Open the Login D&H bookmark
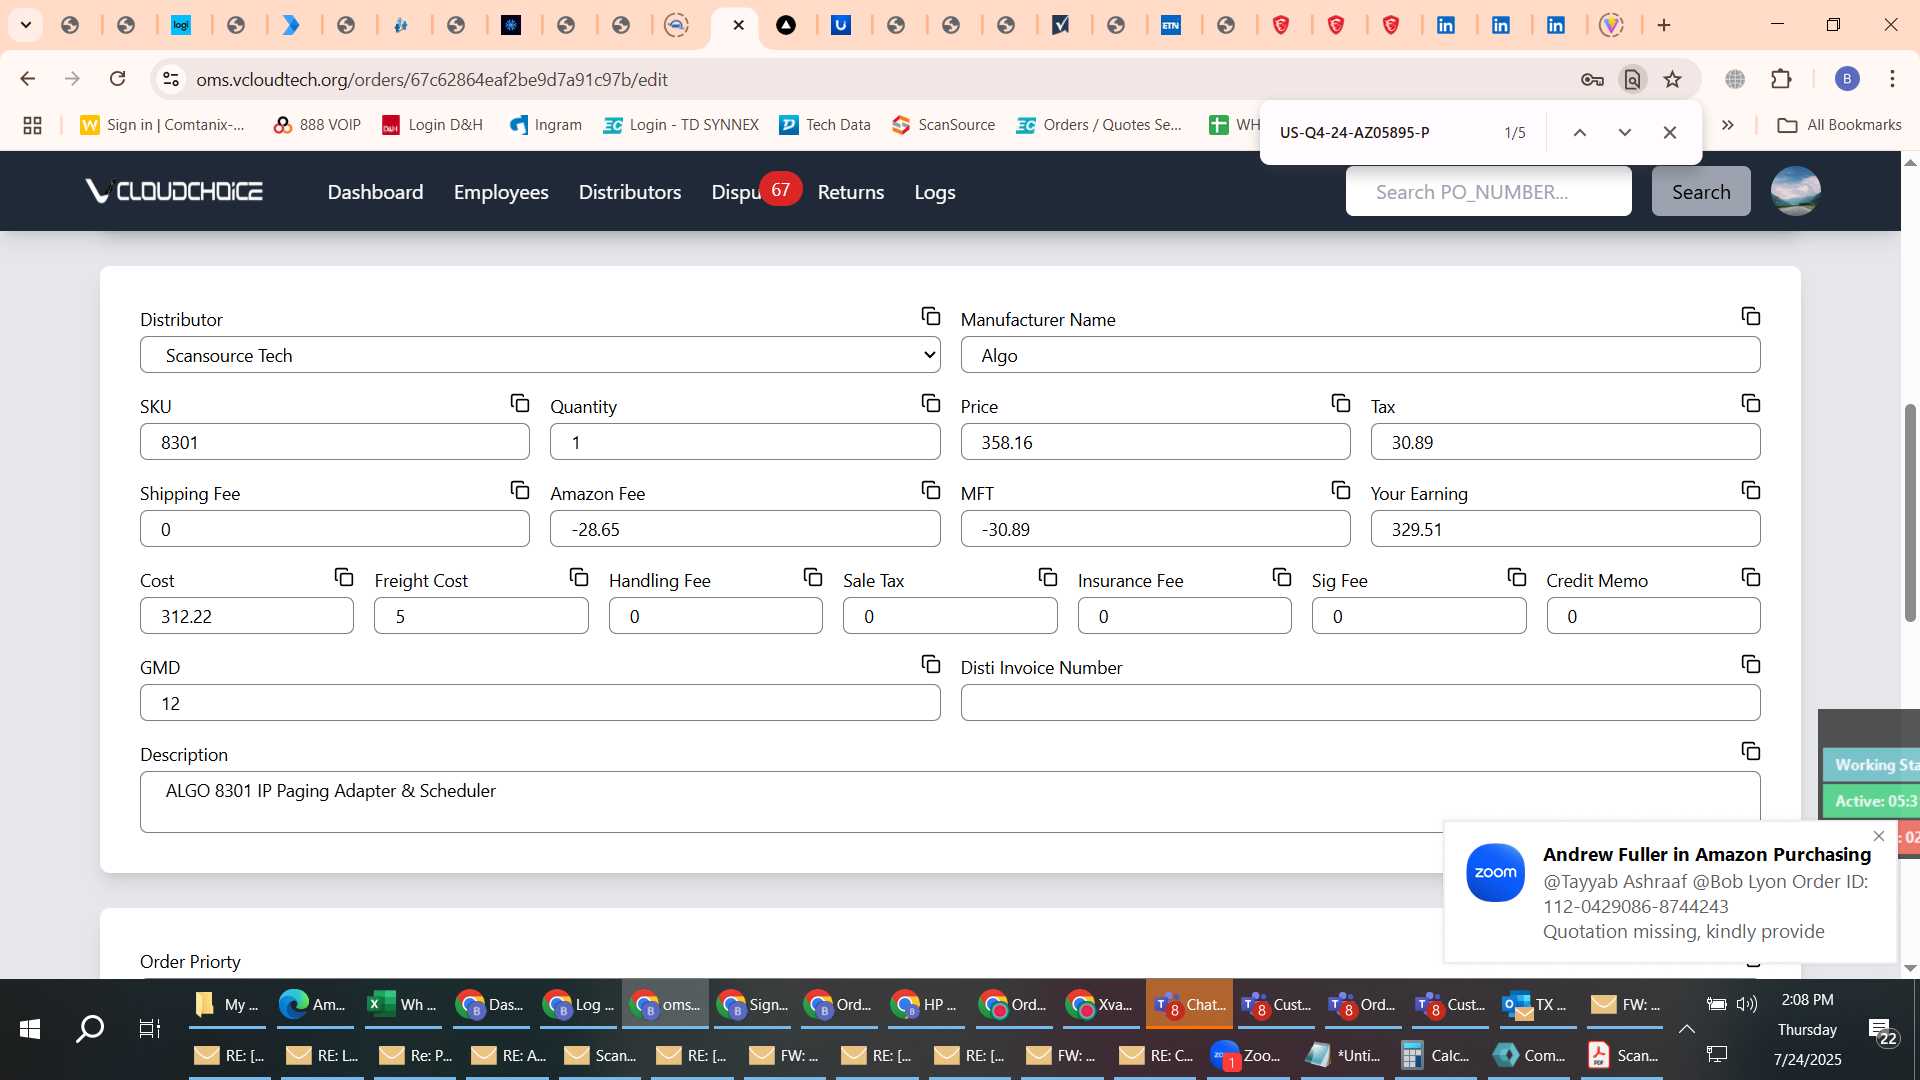The width and height of the screenshot is (1920, 1080). (432, 125)
